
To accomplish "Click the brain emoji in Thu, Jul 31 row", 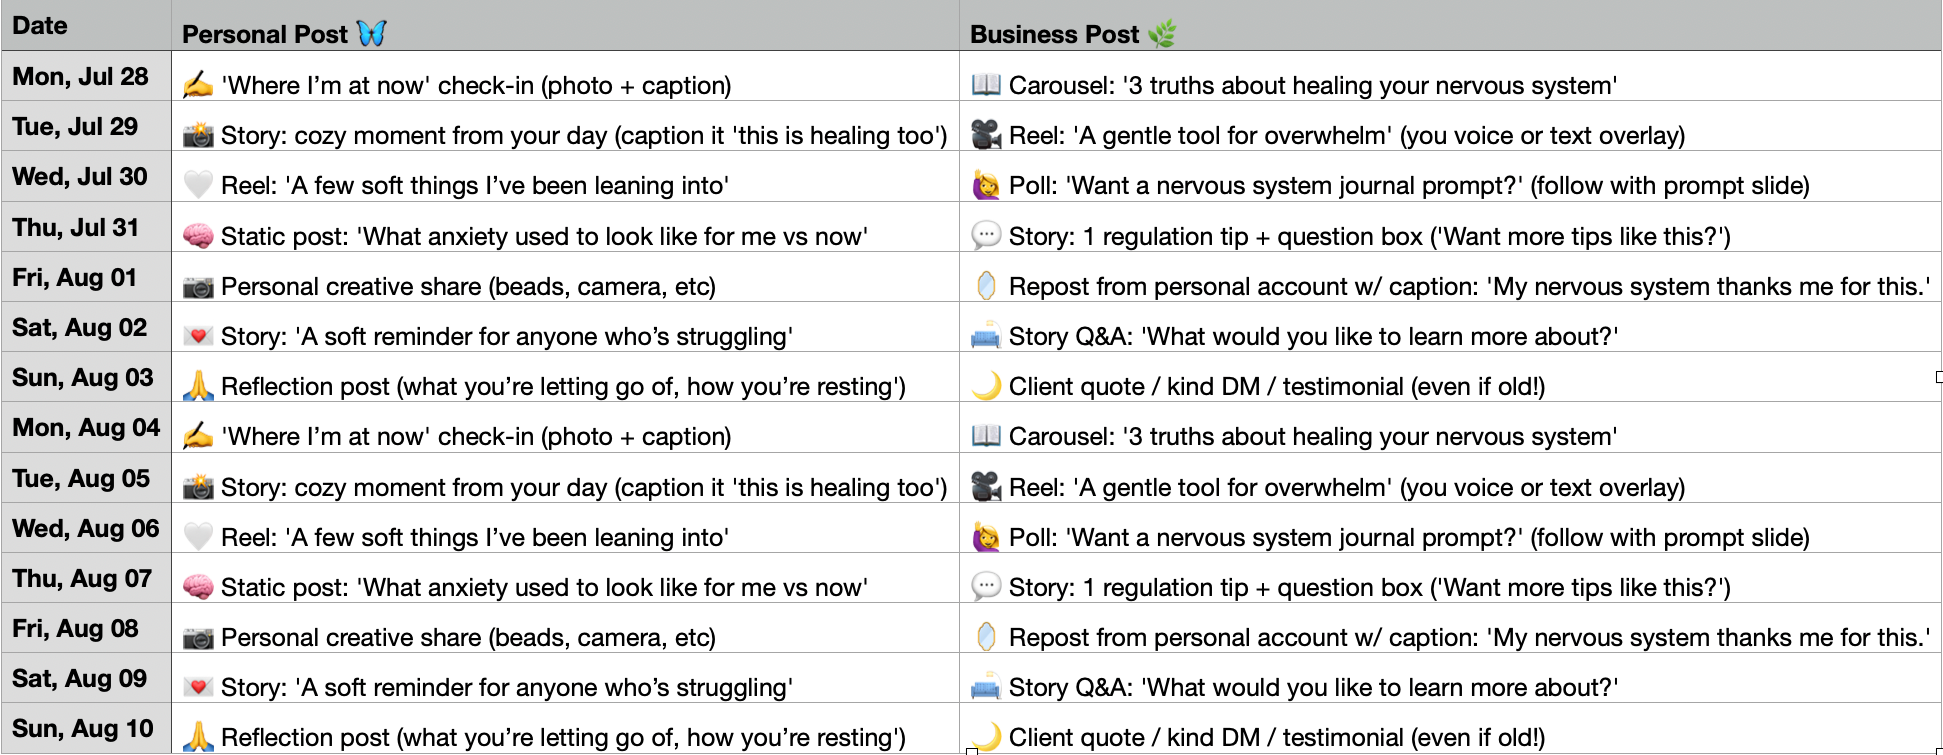I will coord(198,236).
